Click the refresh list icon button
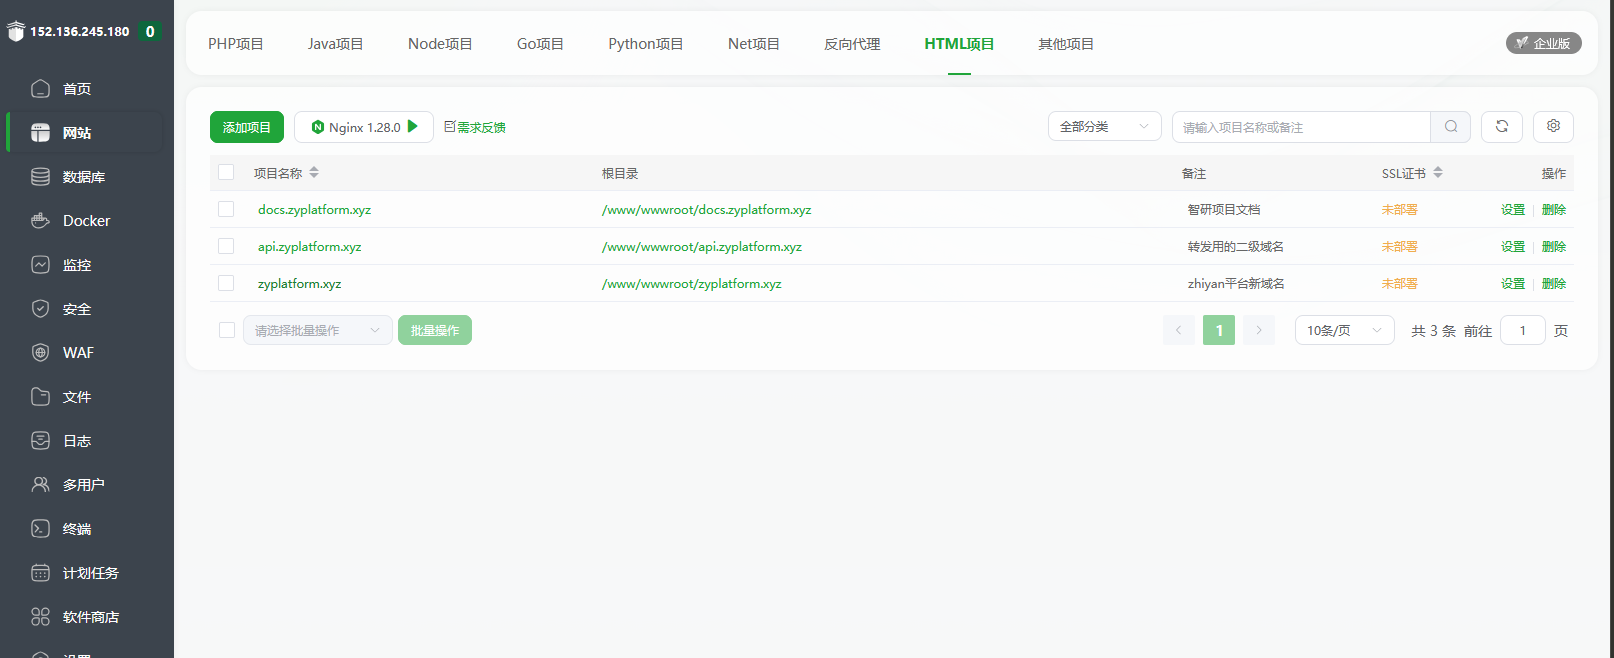The image size is (1614, 658). click(1501, 127)
